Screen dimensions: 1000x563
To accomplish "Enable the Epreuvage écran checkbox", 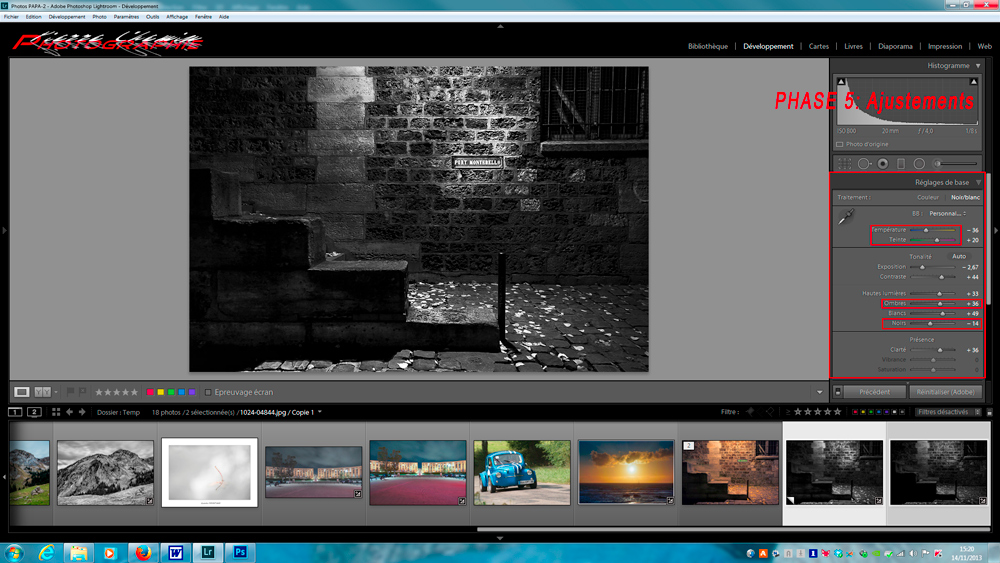I will coord(208,392).
